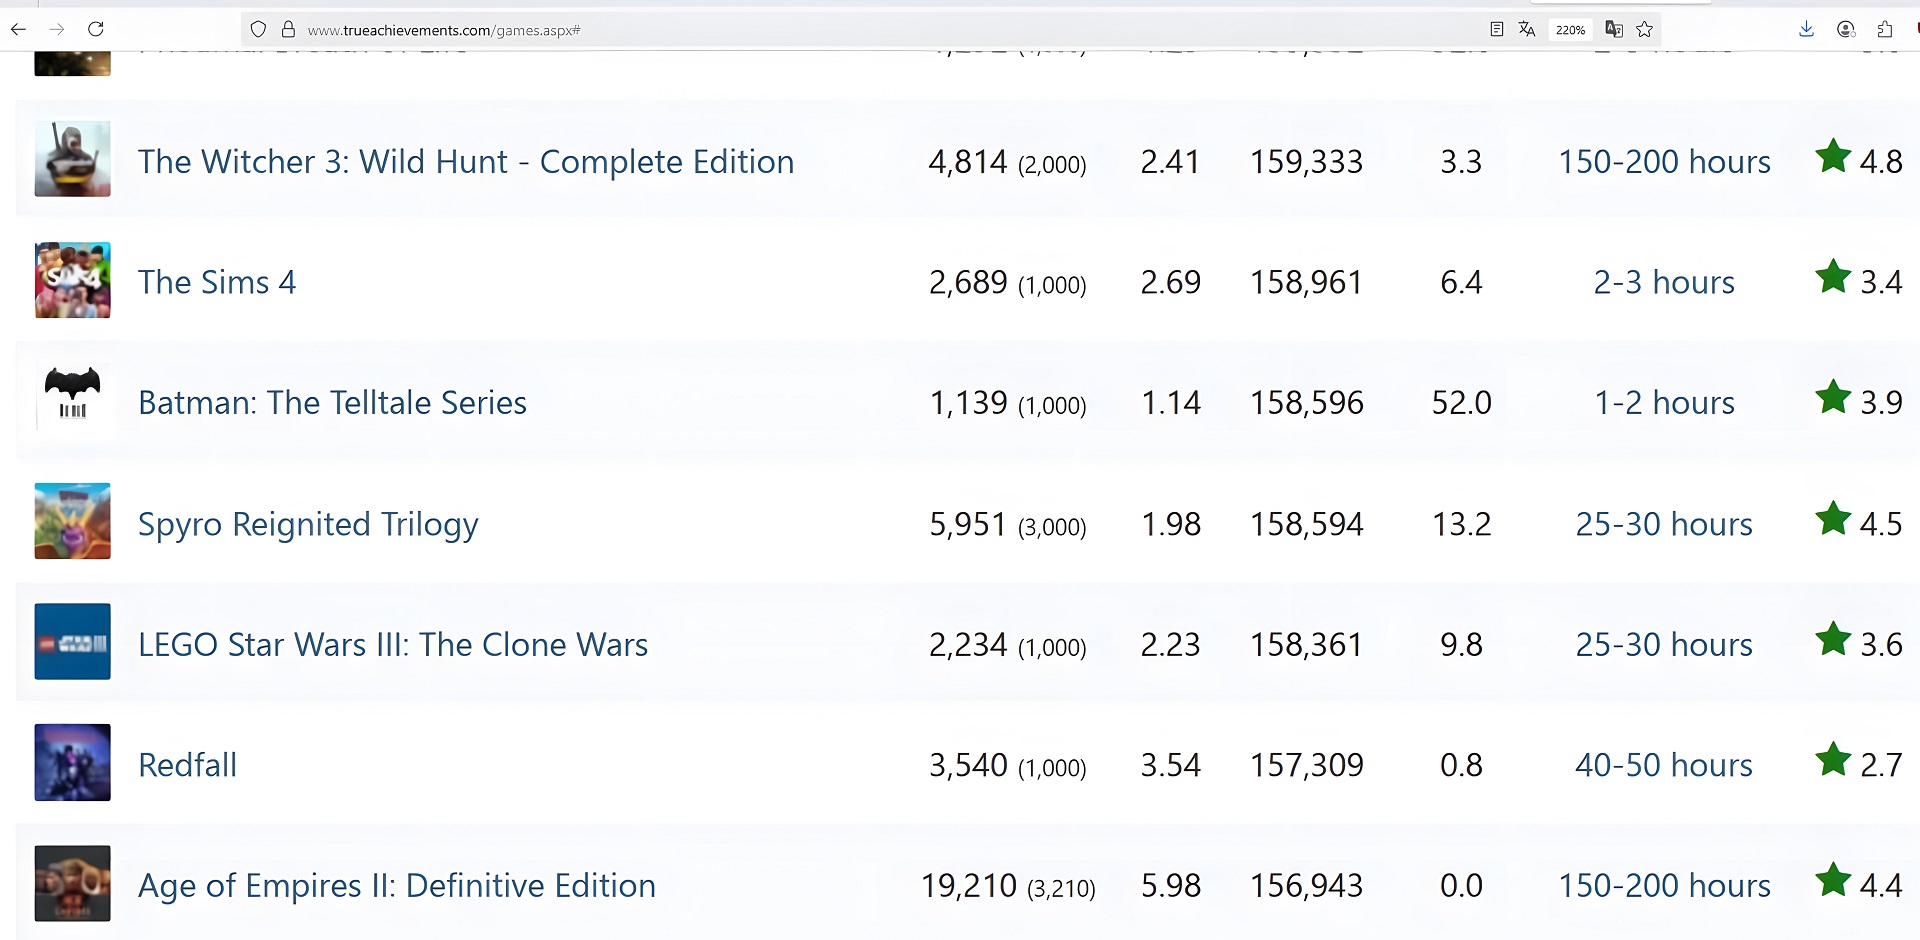Click Redfall's 40-50 hours completion estimate
Viewport: 1920px width, 940px height.
(x=1663, y=766)
